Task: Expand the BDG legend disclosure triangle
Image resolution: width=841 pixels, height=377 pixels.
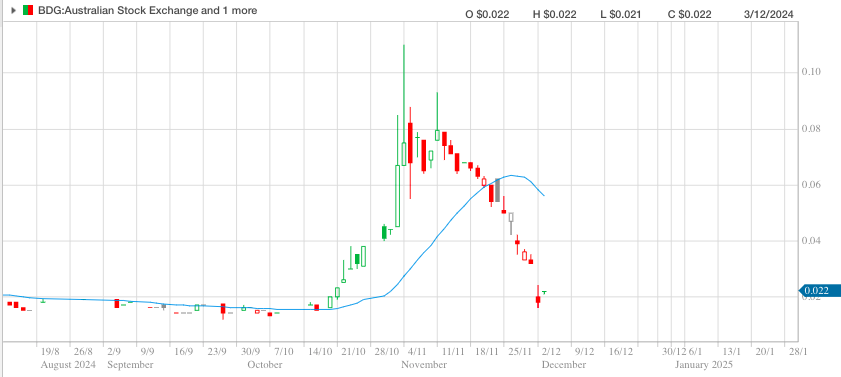Action: pos(14,11)
